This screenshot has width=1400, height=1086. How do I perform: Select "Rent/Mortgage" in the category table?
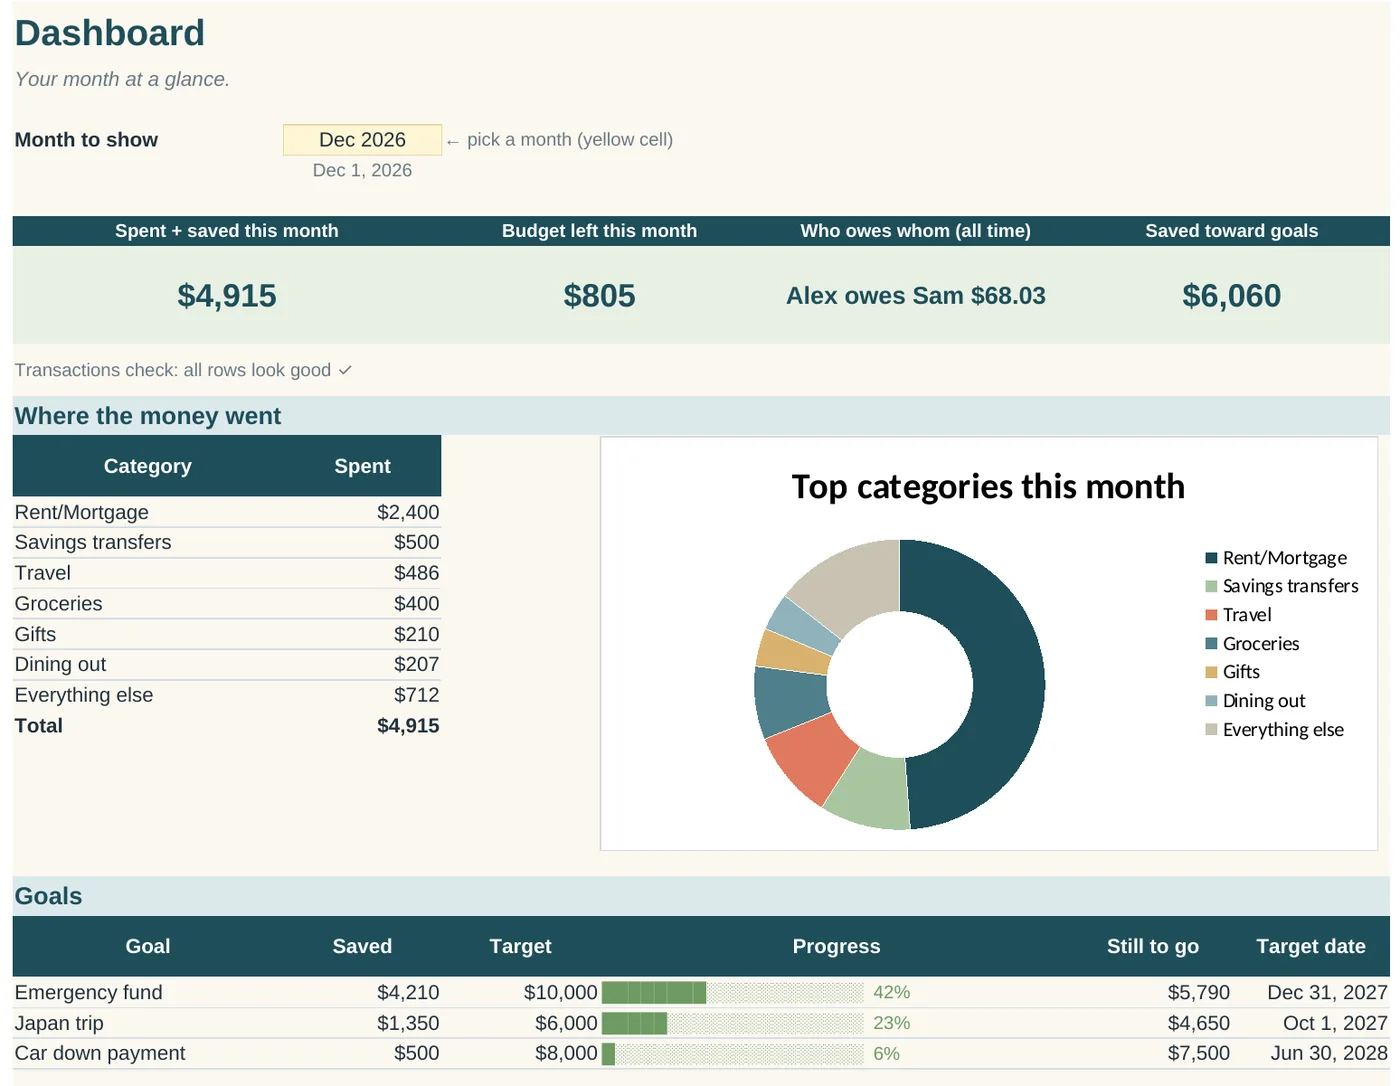(x=82, y=512)
